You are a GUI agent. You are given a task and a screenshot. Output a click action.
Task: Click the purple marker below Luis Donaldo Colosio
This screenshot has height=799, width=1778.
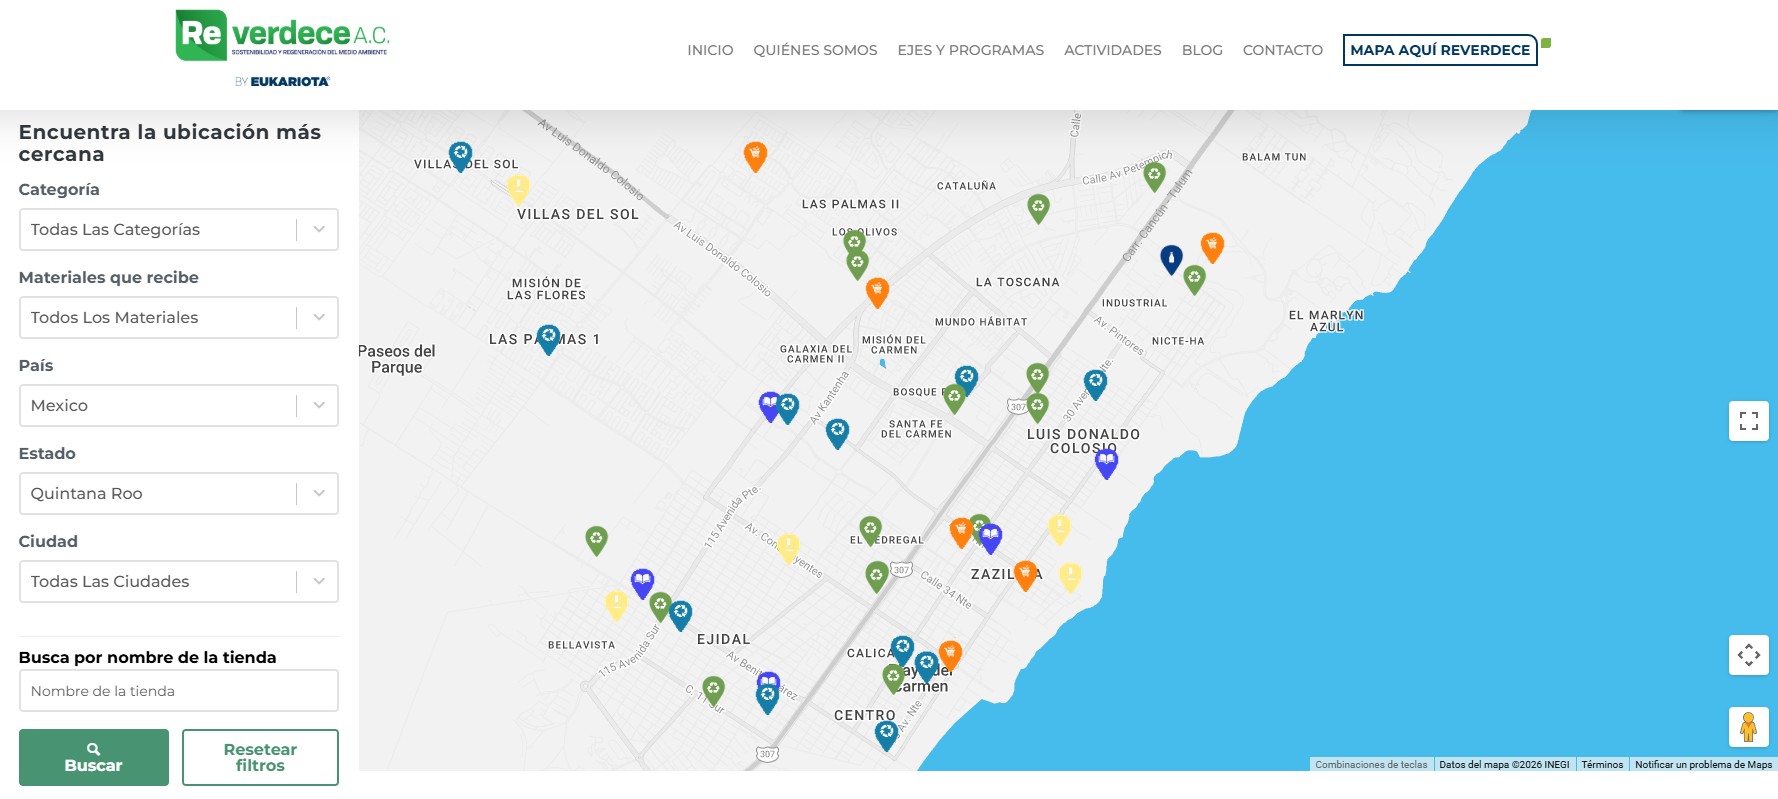click(x=1106, y=462)
